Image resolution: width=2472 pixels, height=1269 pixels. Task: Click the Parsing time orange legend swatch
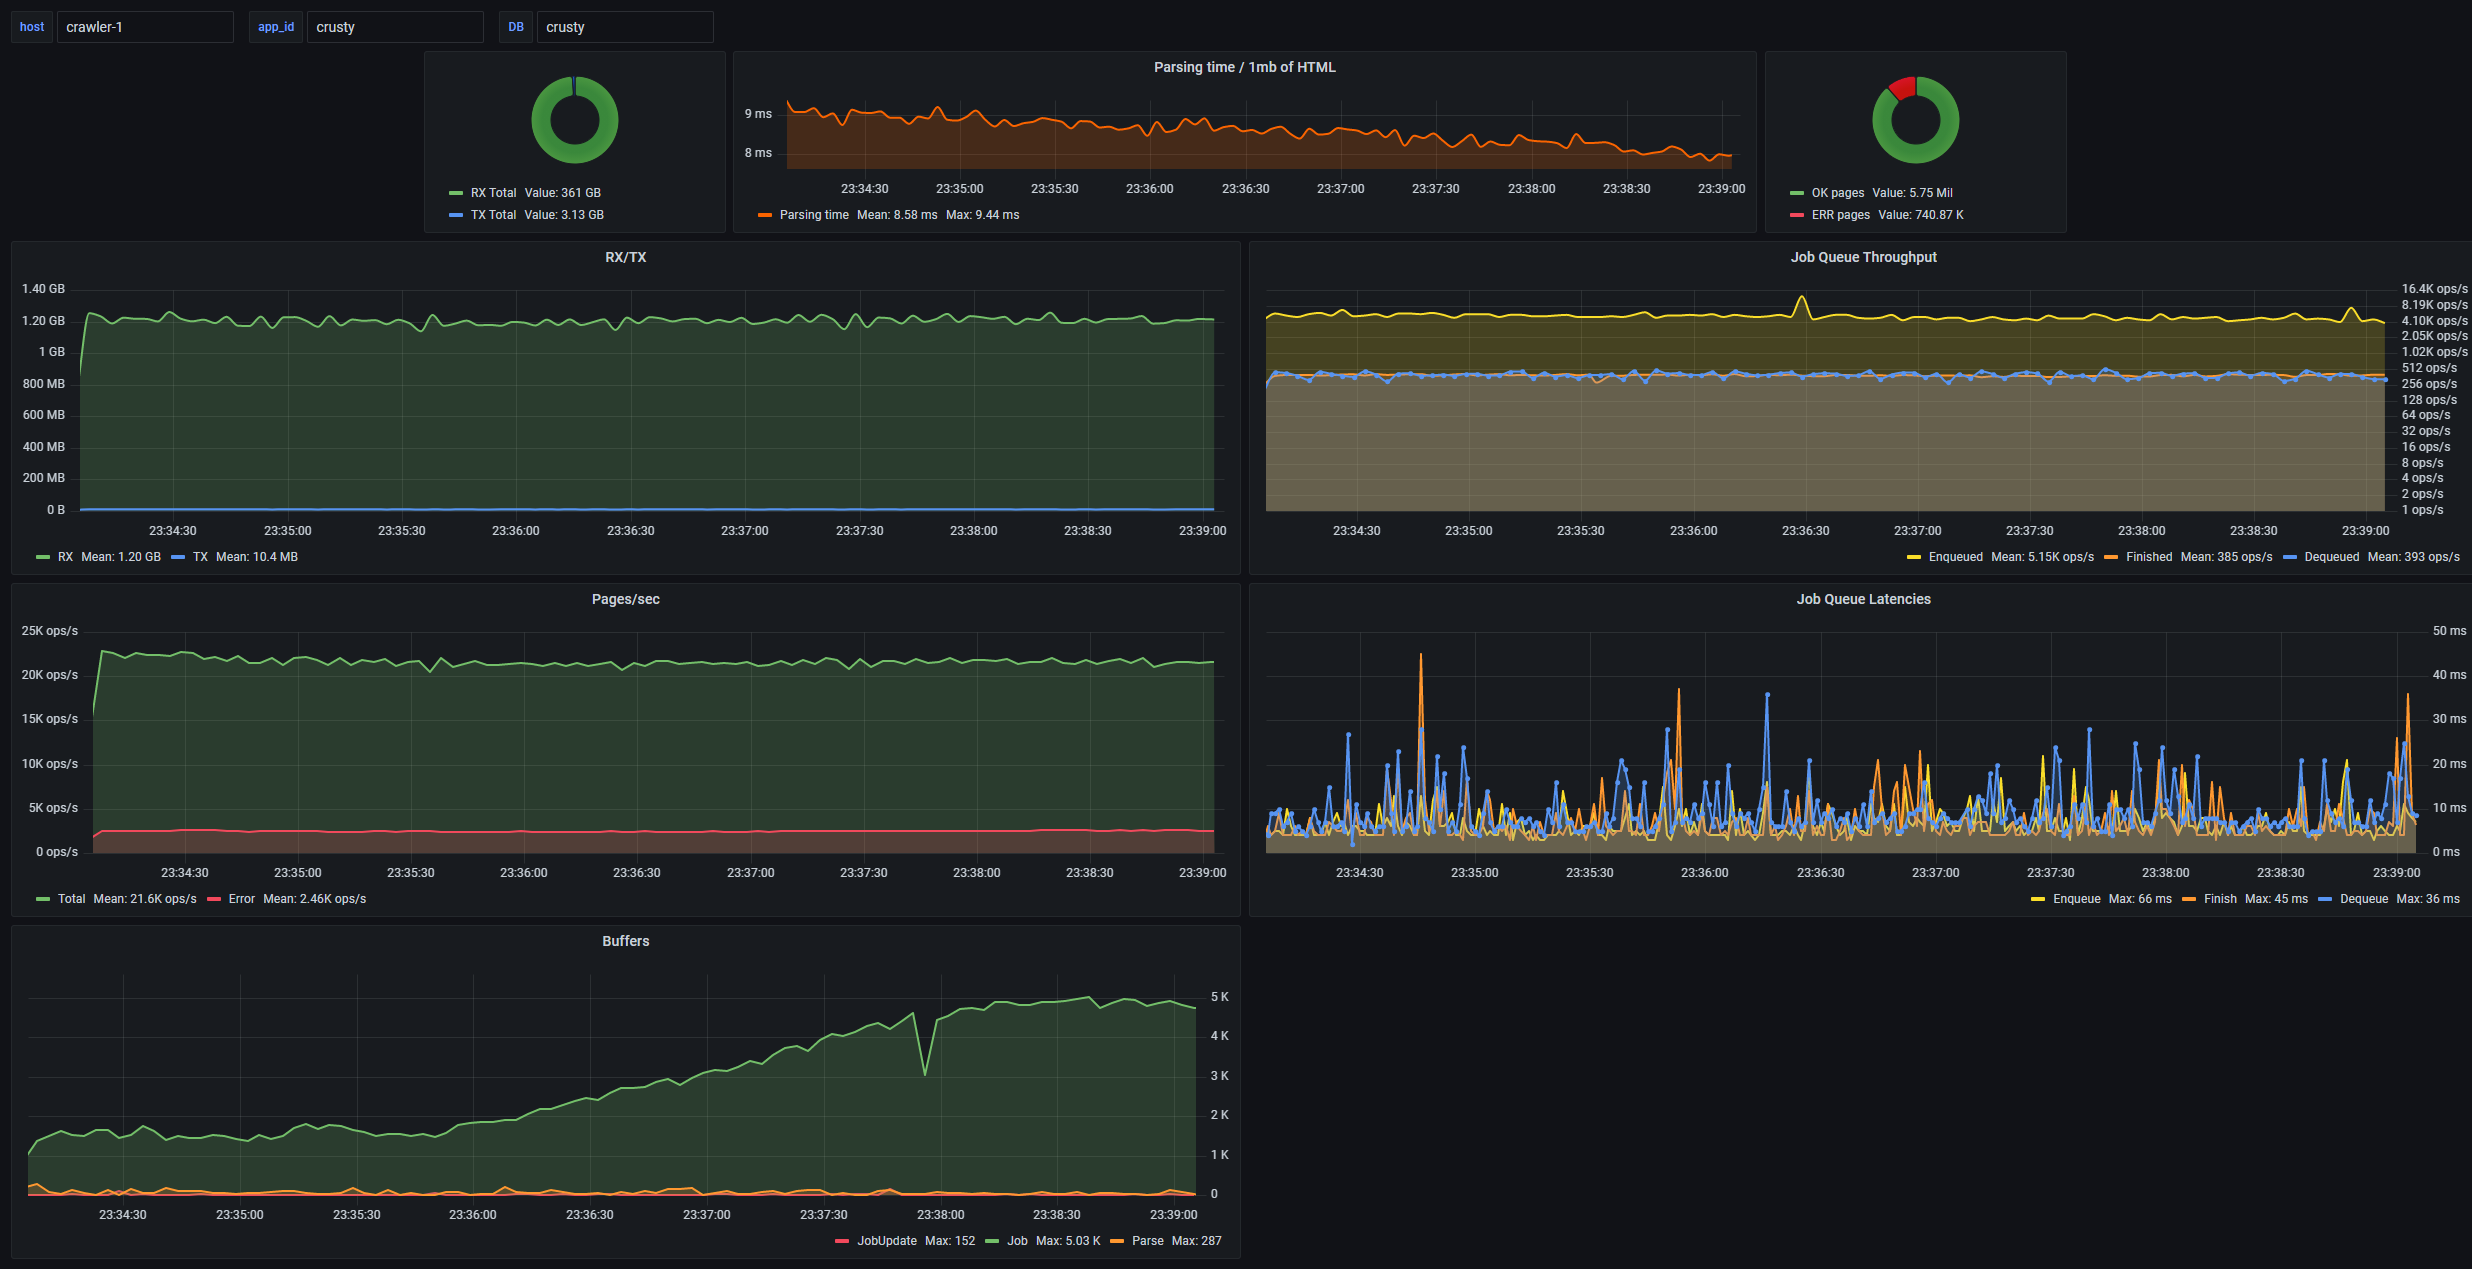(765, 215)
